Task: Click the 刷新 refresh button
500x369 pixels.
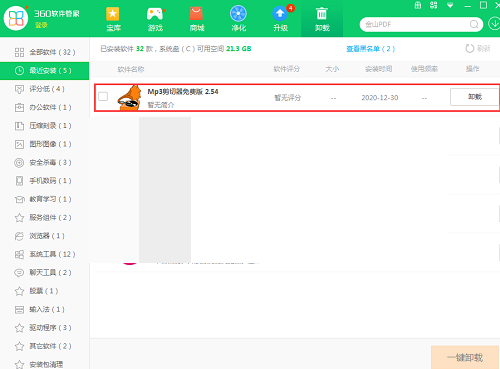Action: [x=478, y=49]
